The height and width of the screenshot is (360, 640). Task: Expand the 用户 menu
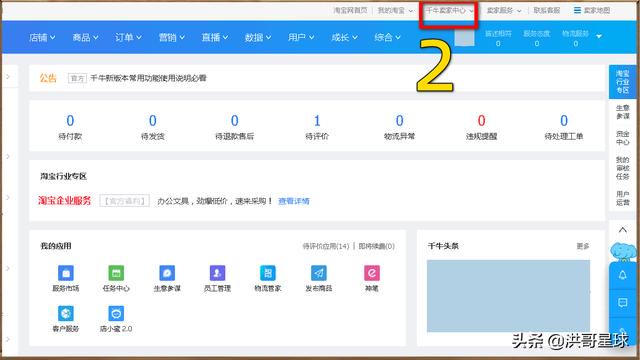coord(301,37)
